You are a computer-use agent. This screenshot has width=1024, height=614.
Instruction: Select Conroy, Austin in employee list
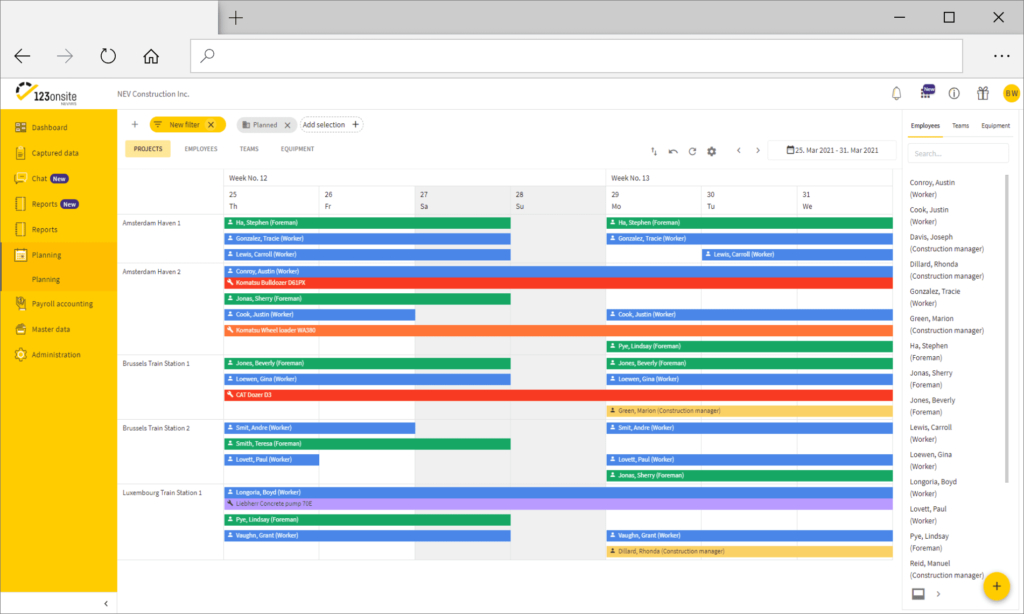point(933,189)
